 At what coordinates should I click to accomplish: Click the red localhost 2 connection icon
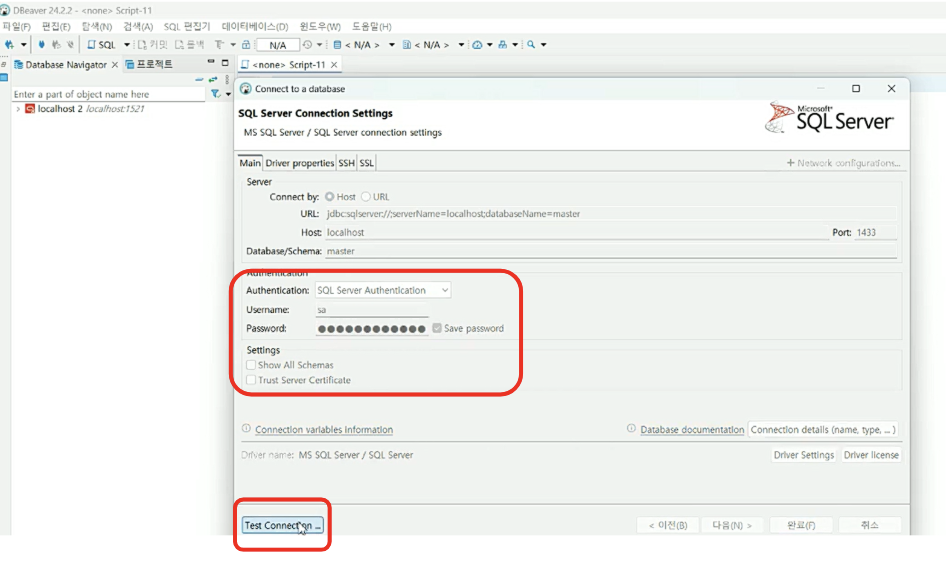pos(30,109)
